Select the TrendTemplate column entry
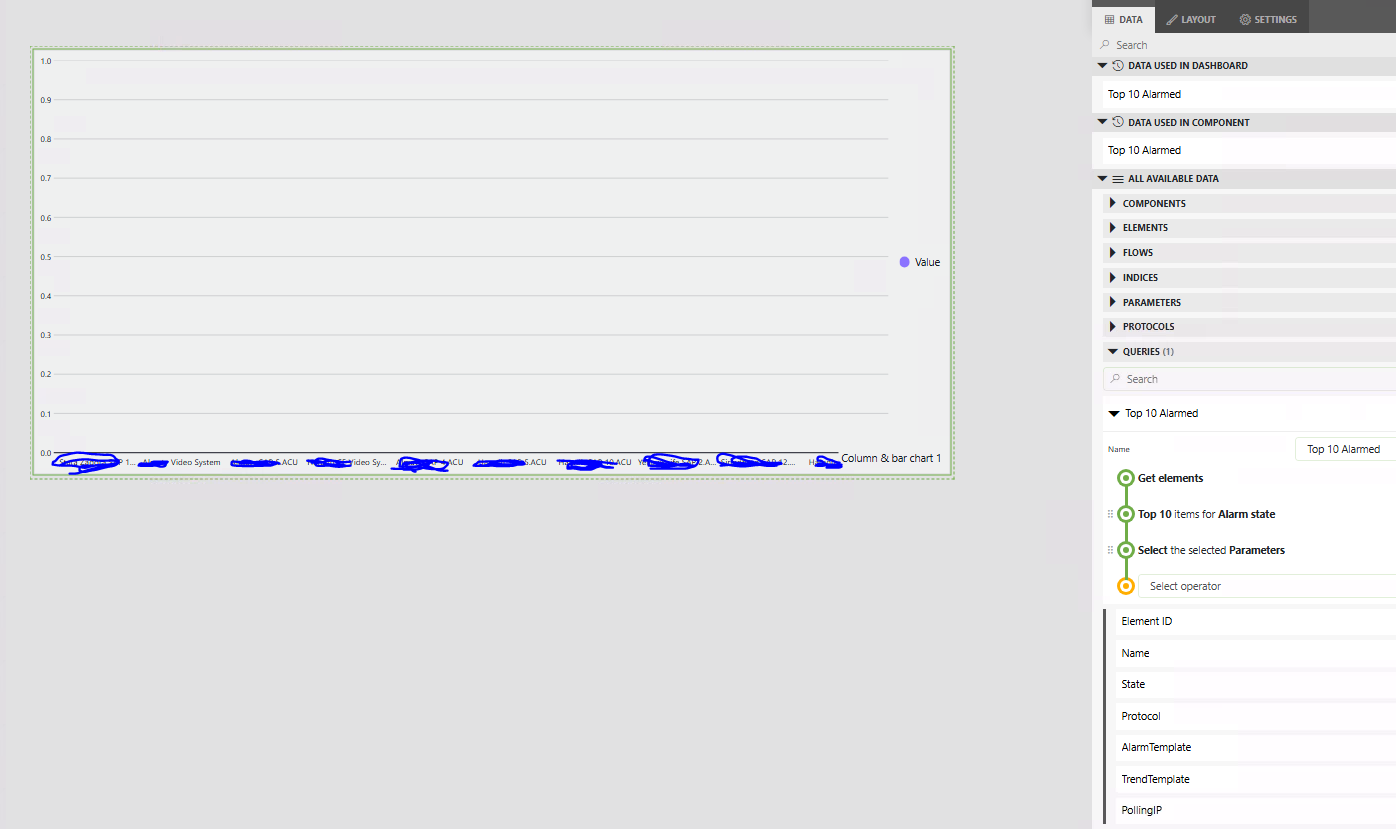 [1256, 779]
